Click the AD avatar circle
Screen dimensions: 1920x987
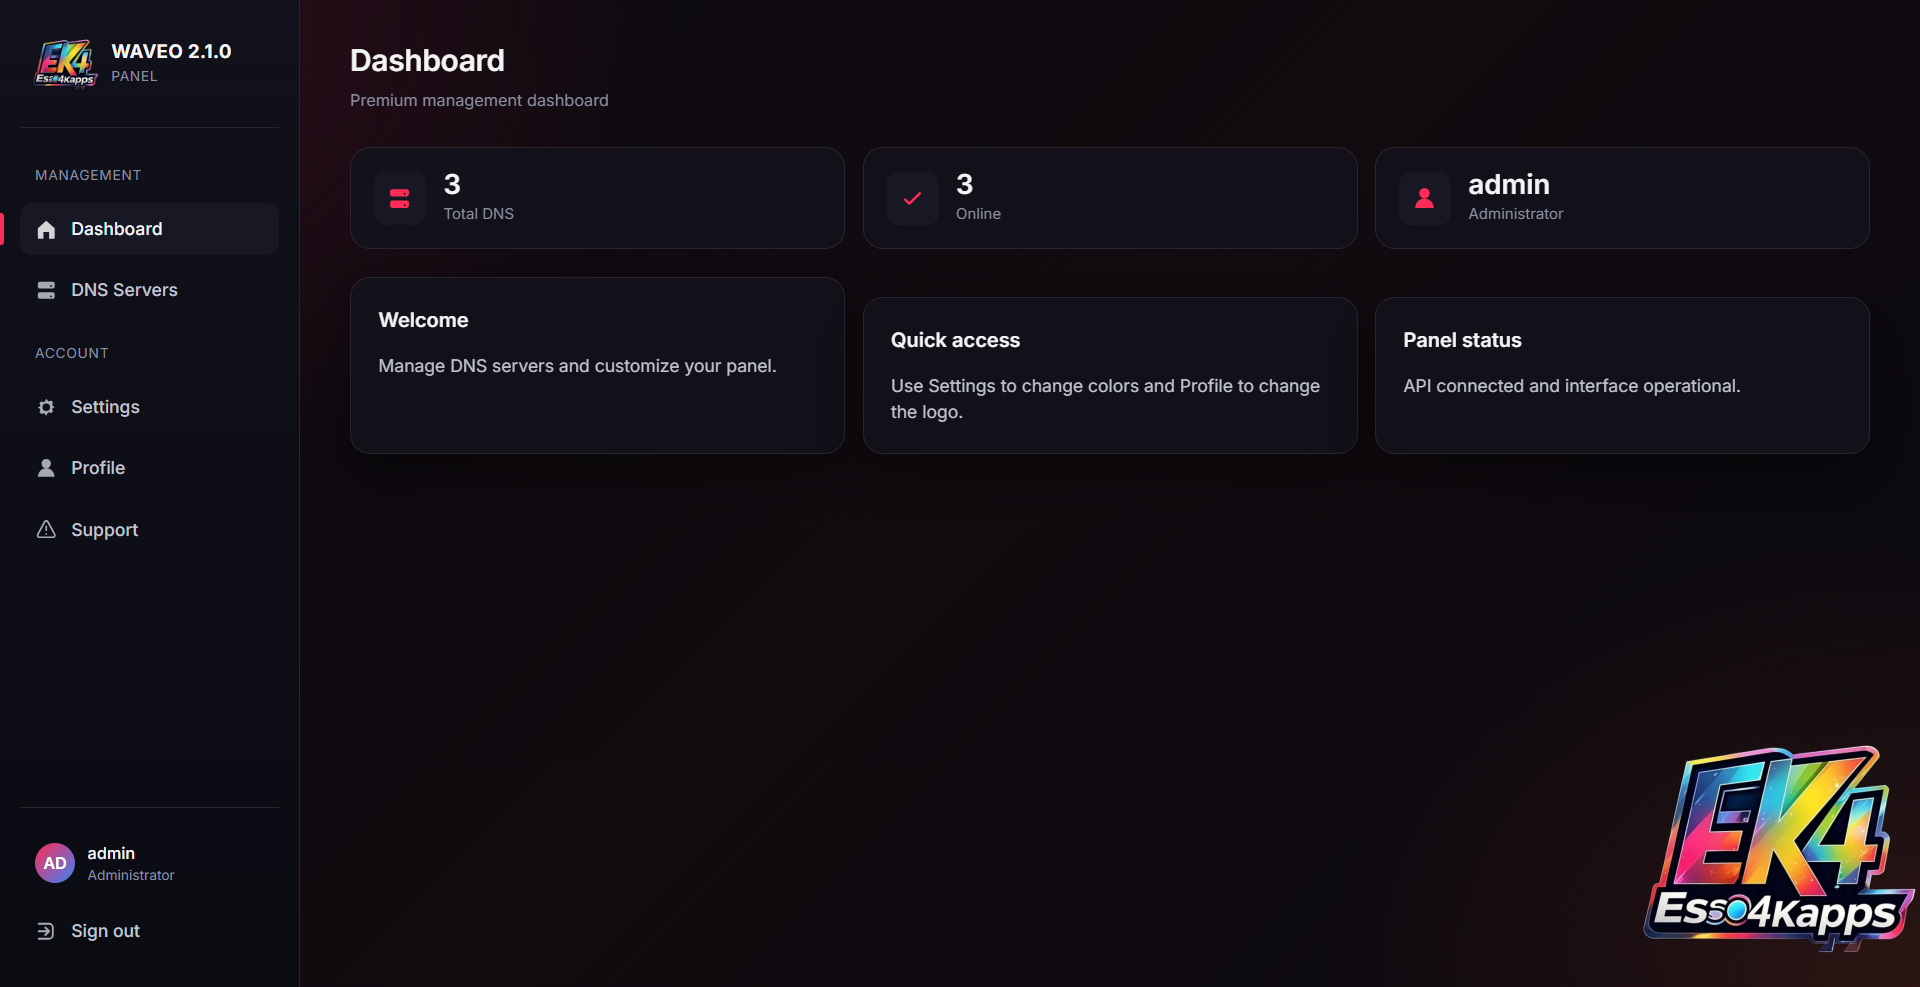click(x=55, y=863)
